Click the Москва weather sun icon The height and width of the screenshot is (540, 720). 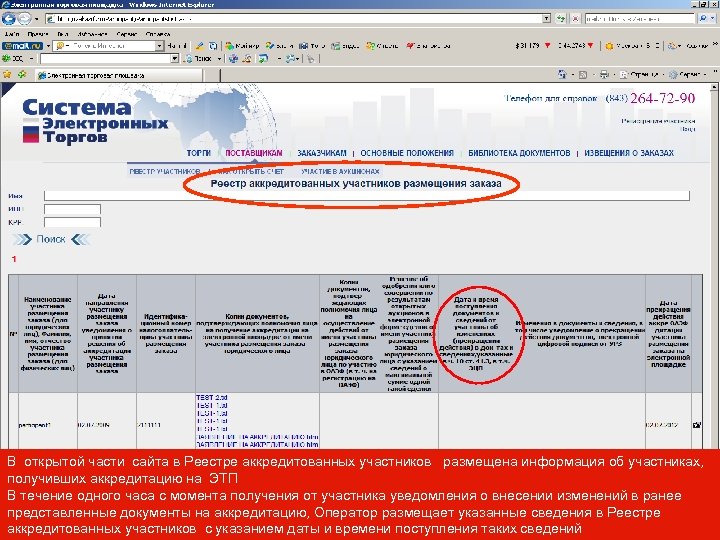pos(609,46)
